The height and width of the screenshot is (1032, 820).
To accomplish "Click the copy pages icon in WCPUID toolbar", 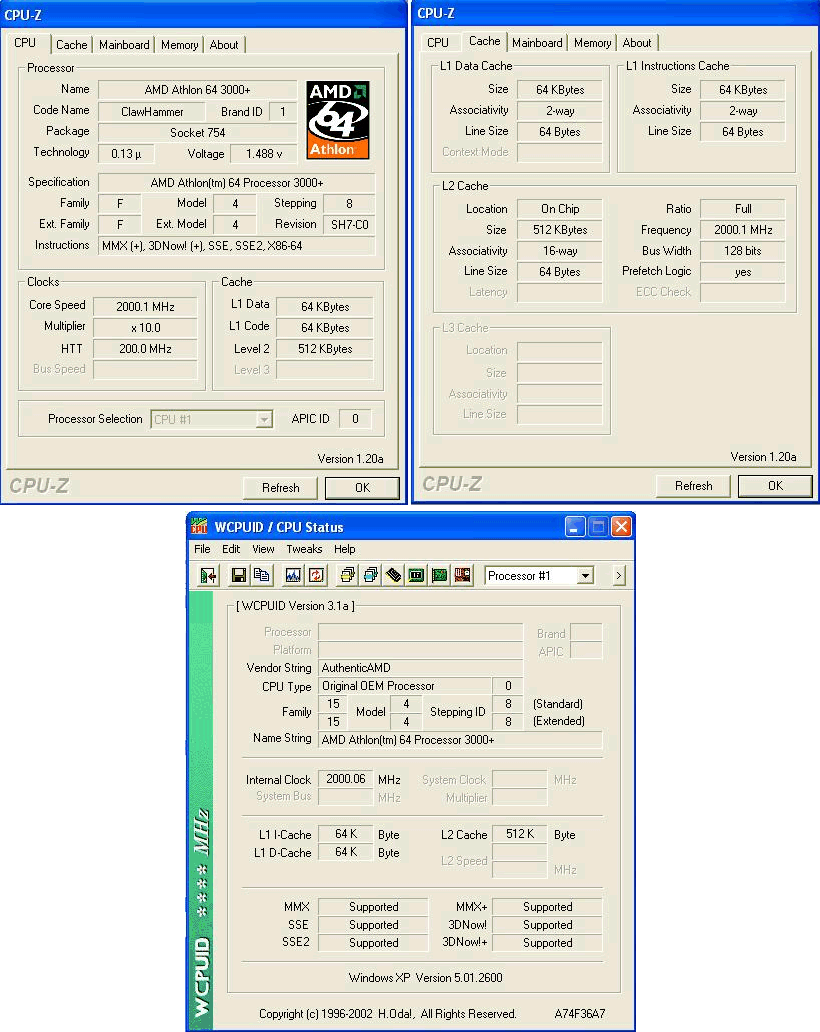I will point(262,576).
